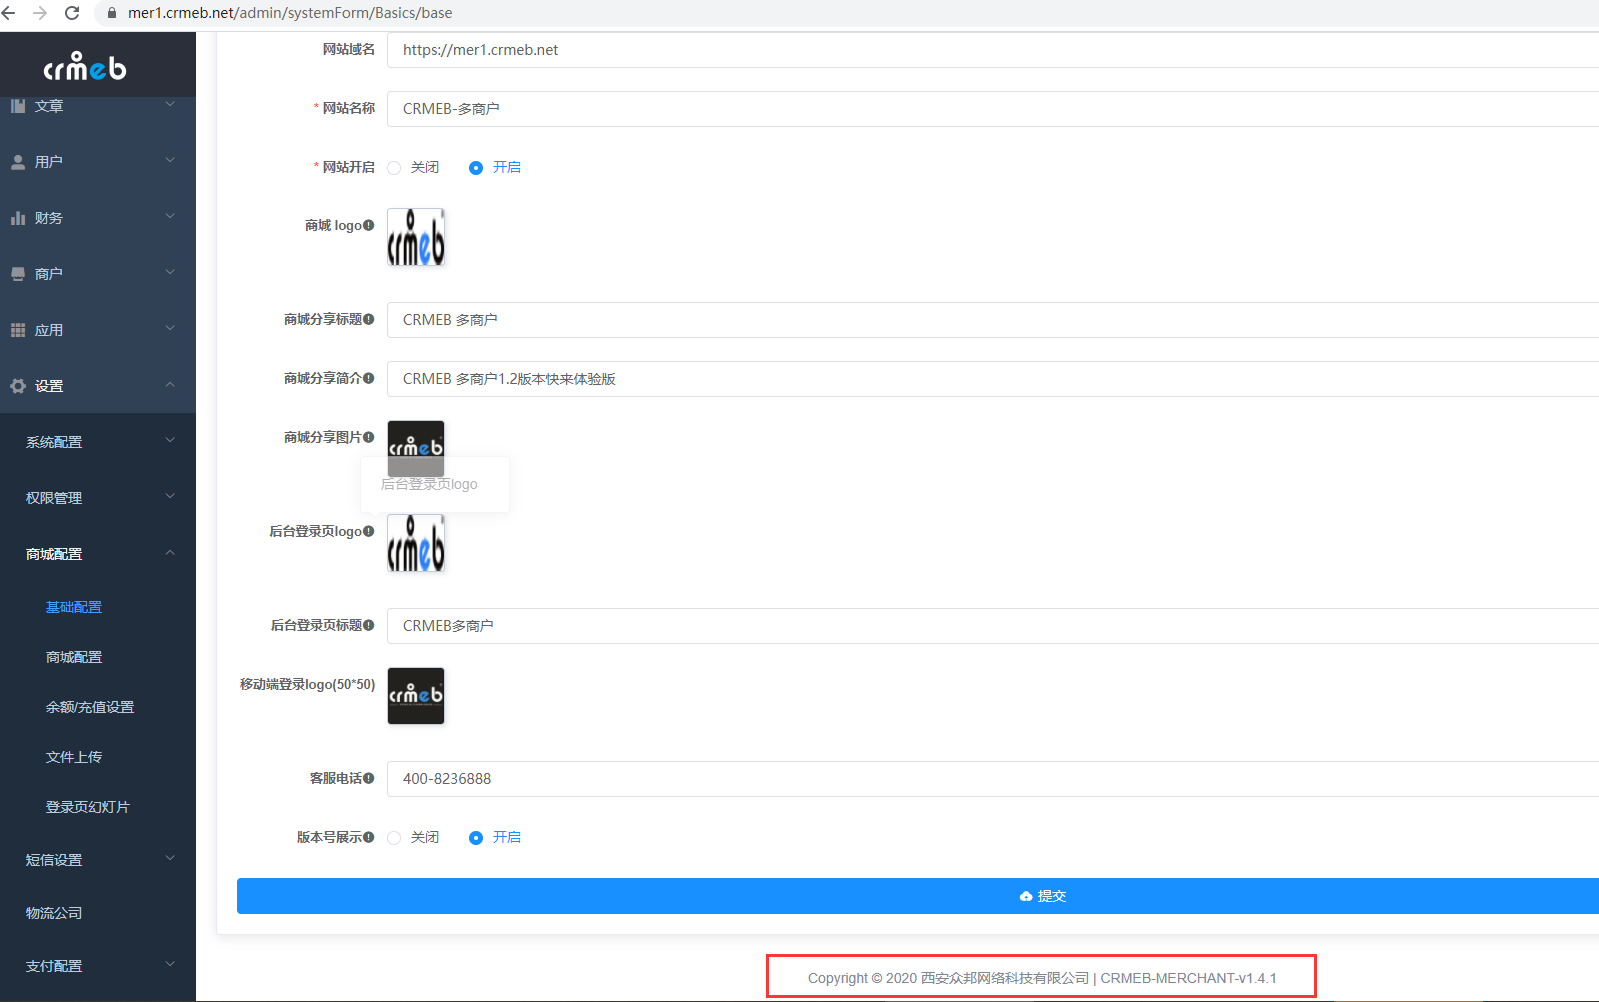Screen dimensions: 1599x1002
Task: Expand the 系统配置 submenu chevron
Action: [x=170, y=440]
